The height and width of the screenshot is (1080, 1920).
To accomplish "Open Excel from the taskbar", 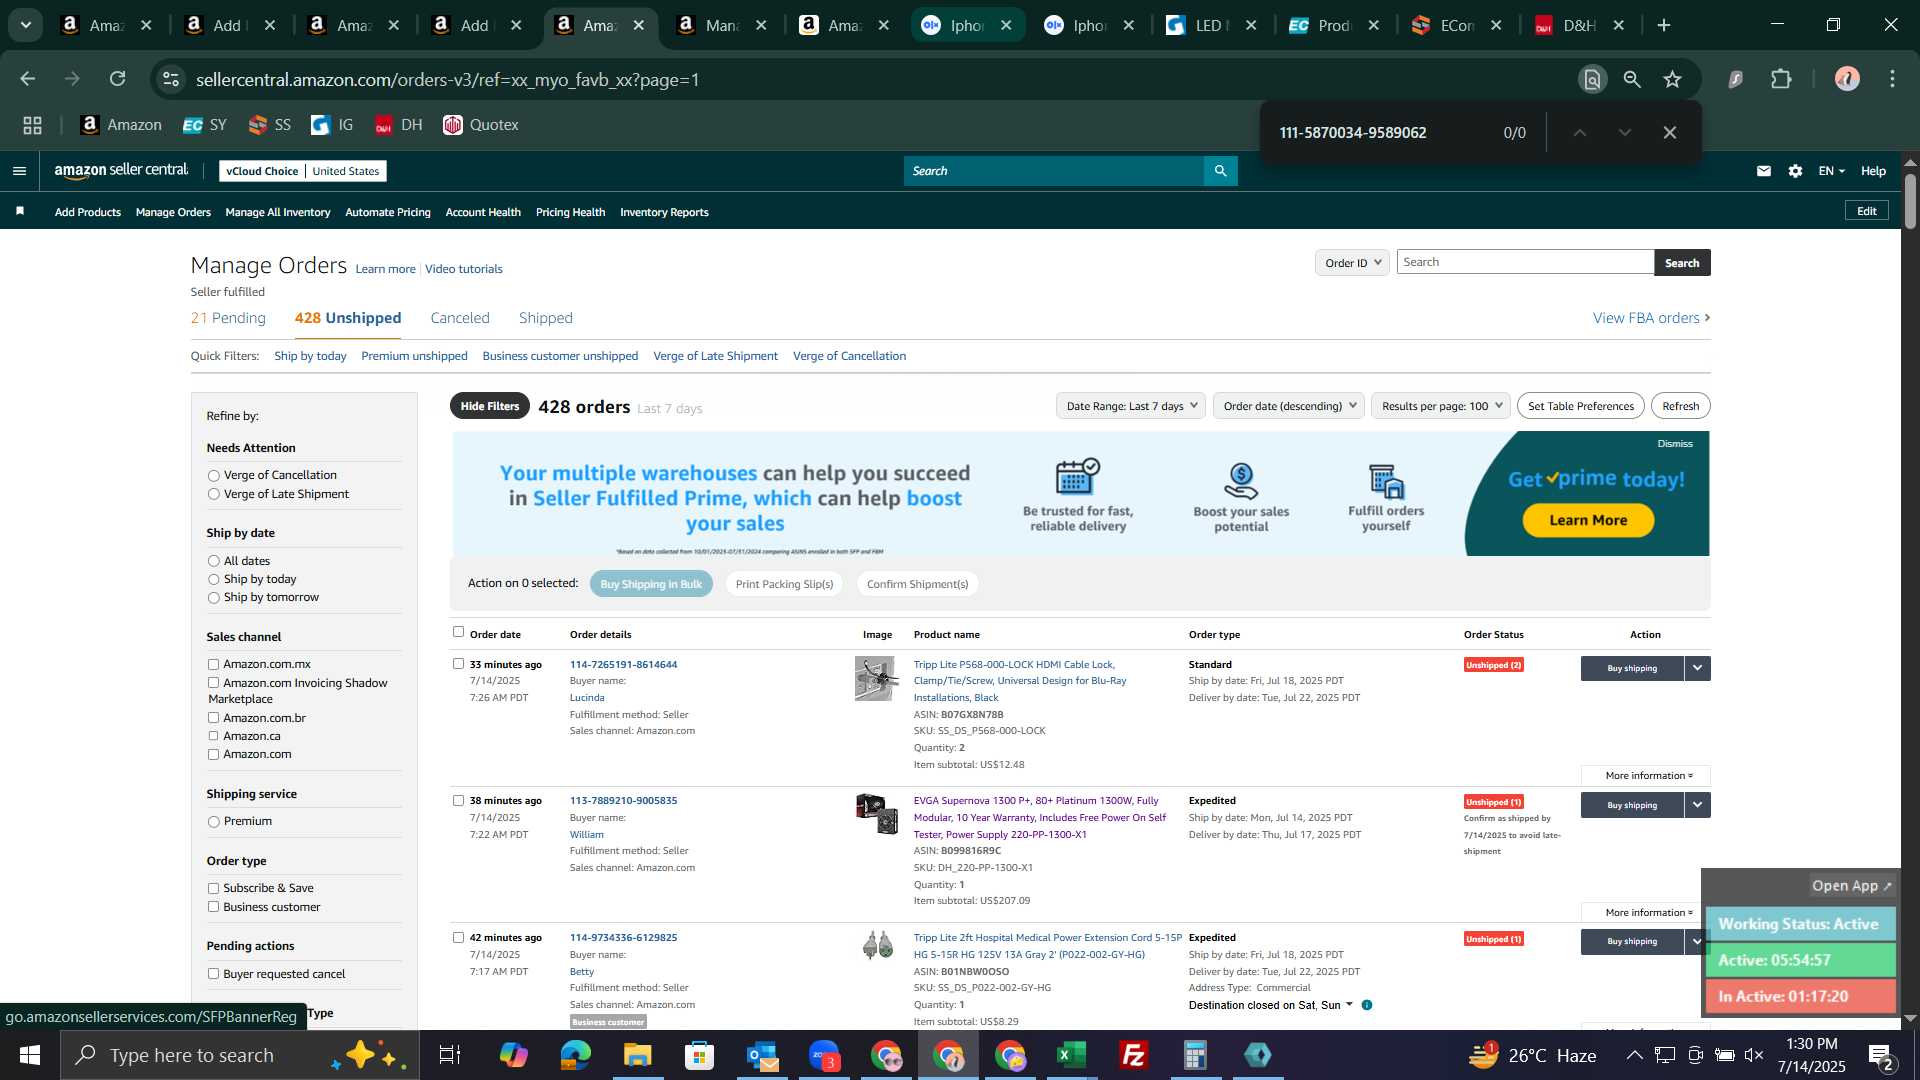I will tap(1072, 1055).
